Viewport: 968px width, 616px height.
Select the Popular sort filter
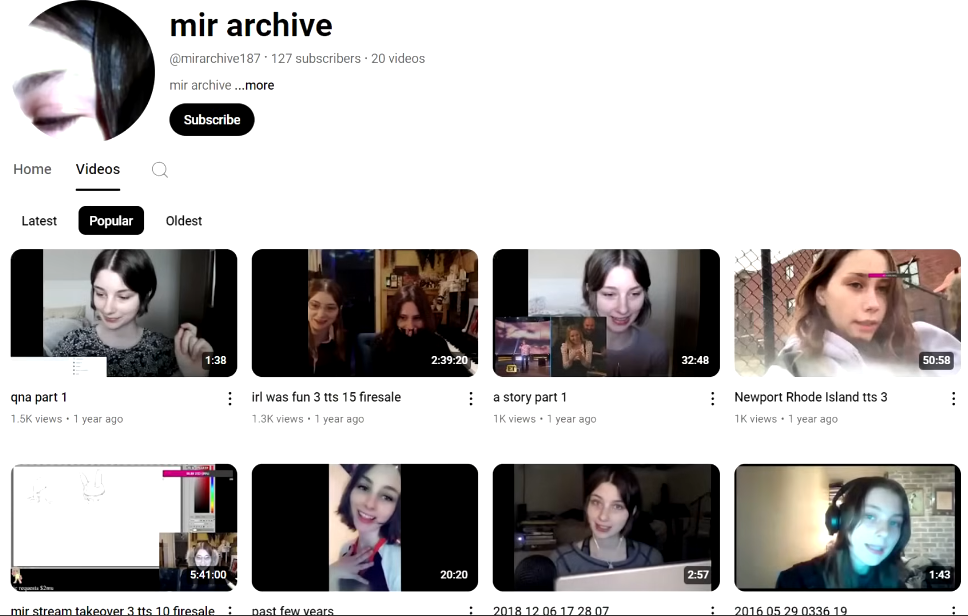tap(111, 221)
